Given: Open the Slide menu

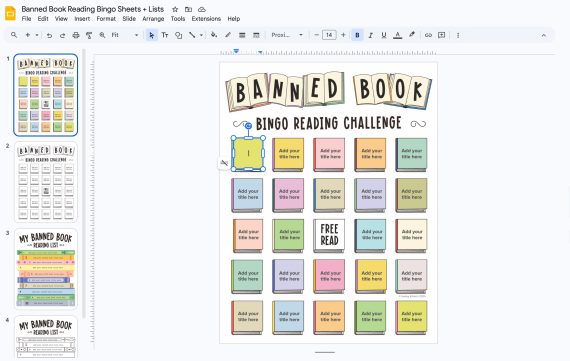Looking at the screenshot, I should [x=129, y=19].
